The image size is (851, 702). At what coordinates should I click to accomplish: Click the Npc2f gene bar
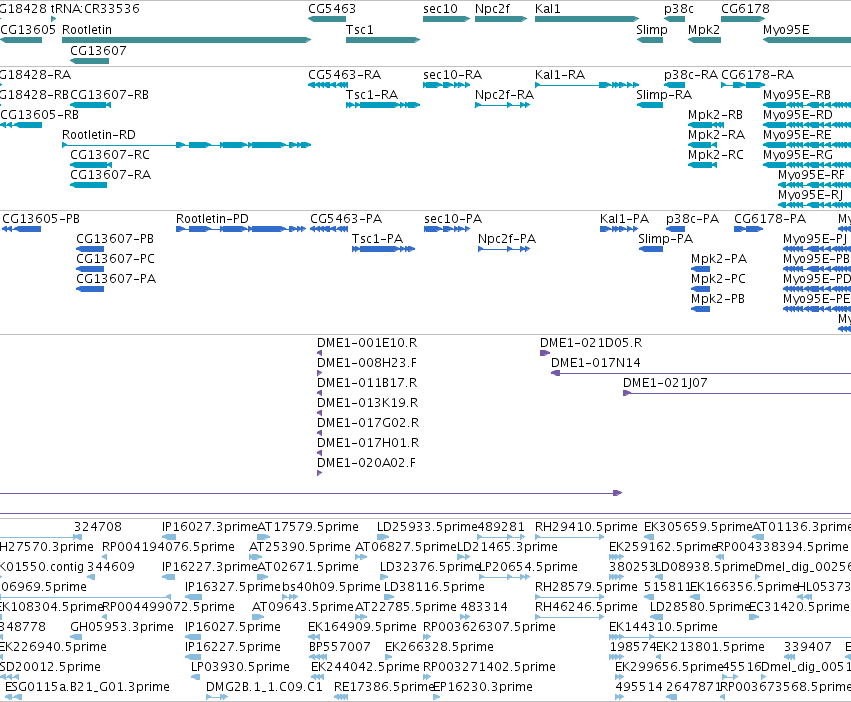tap(501, 19)
